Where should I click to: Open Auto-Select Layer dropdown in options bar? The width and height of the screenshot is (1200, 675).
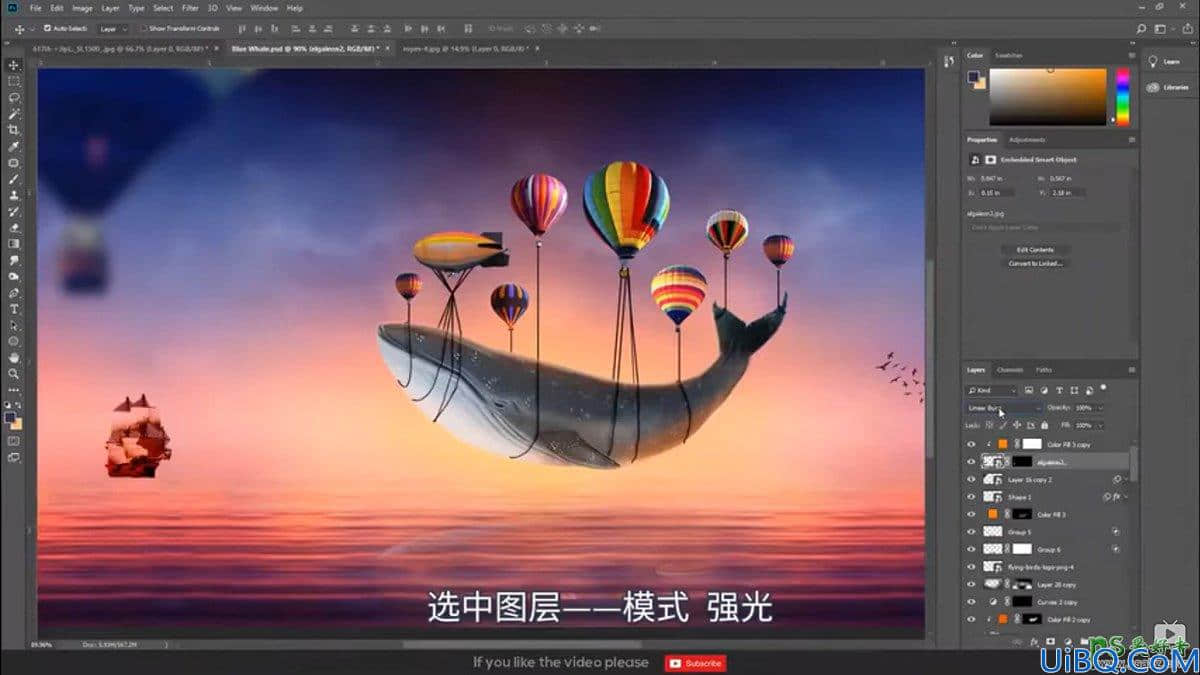(113, 28)
